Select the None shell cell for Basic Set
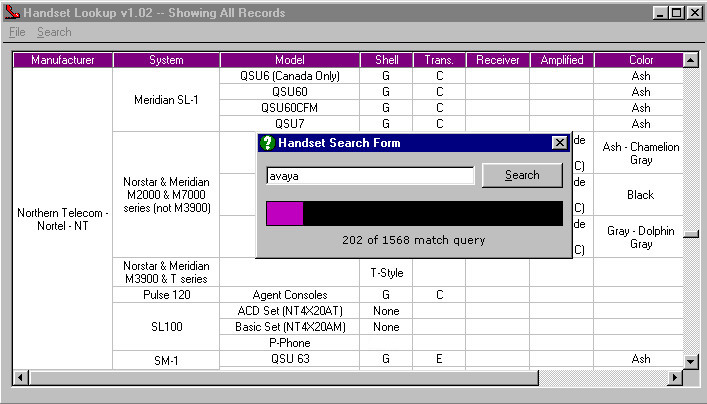The image size is (707, 404). point(386,327)
